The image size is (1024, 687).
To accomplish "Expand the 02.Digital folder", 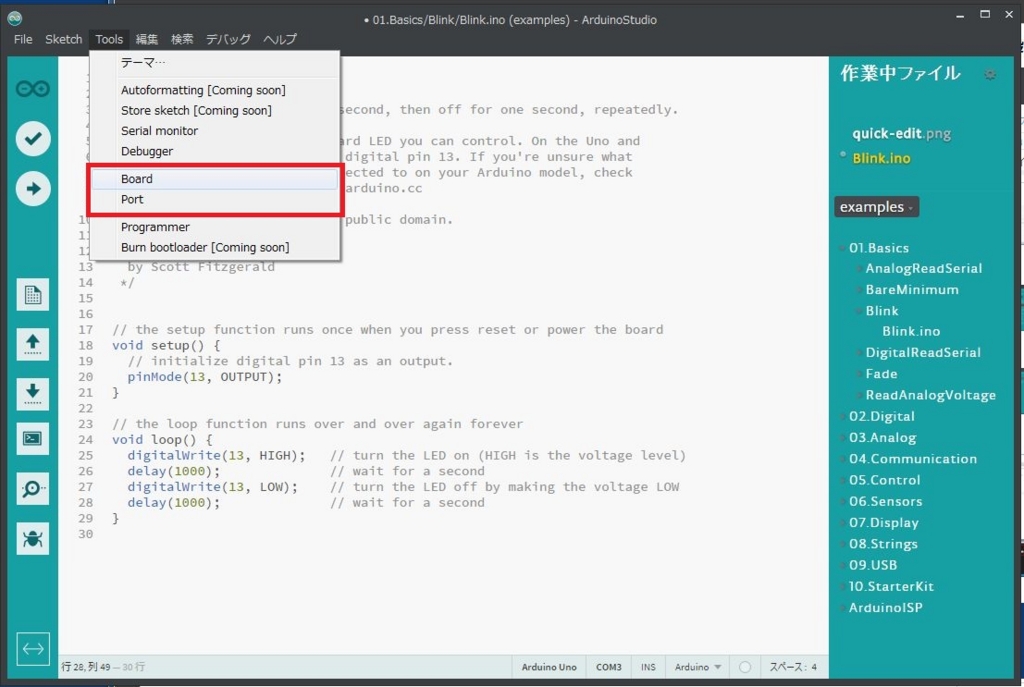I will point(881,416).
